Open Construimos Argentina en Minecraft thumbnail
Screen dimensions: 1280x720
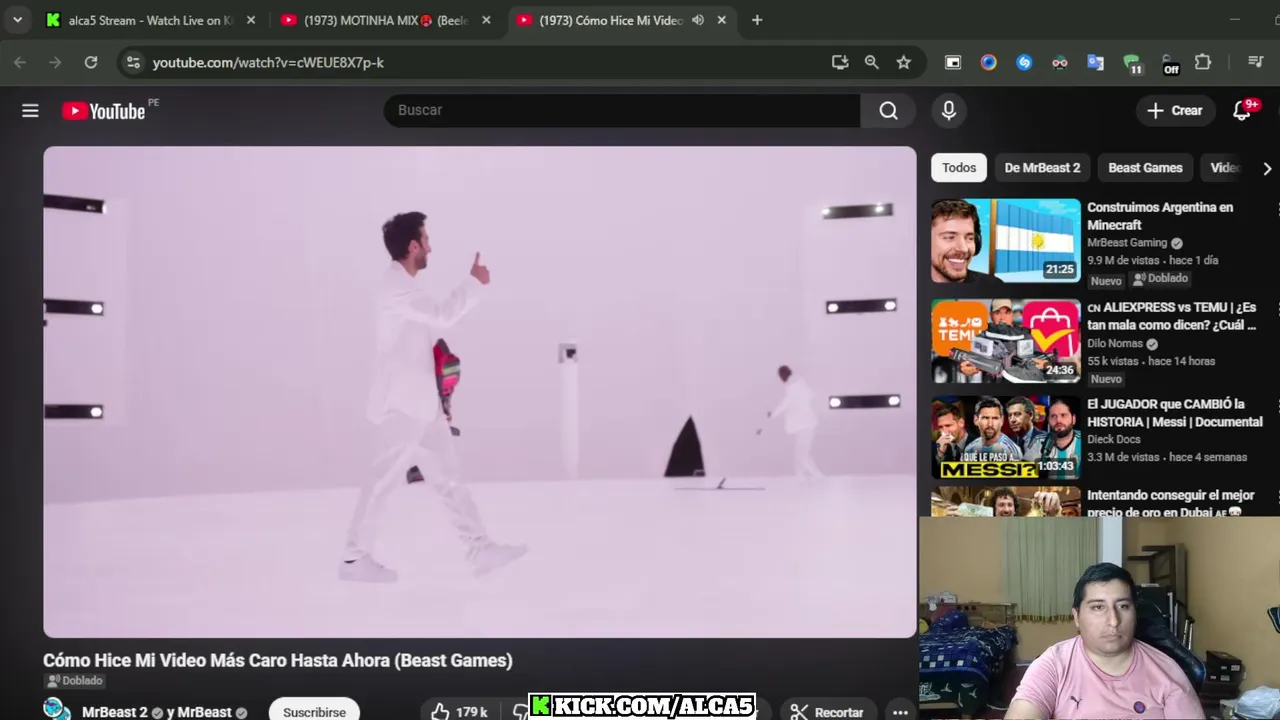pos(1006,240)
